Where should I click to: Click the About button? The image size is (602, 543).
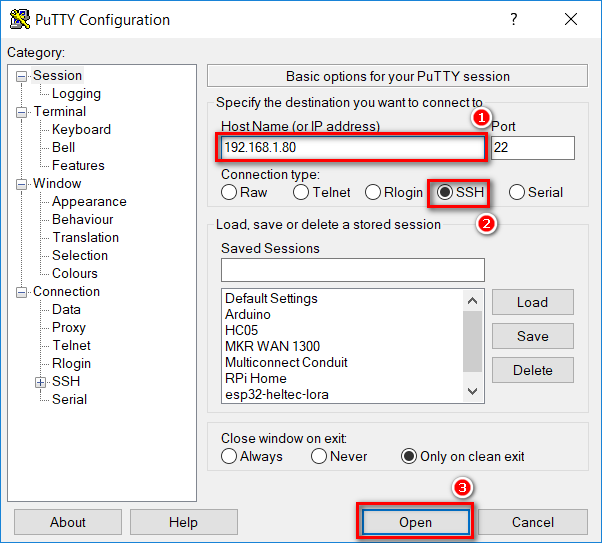pyautogui.click(x=68, y=522)
